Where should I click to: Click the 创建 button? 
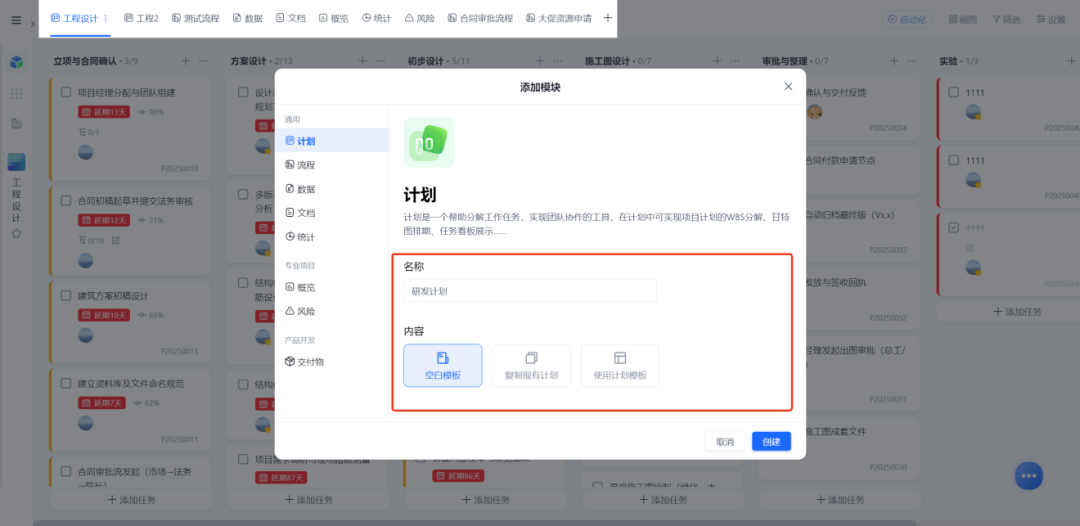771,441
